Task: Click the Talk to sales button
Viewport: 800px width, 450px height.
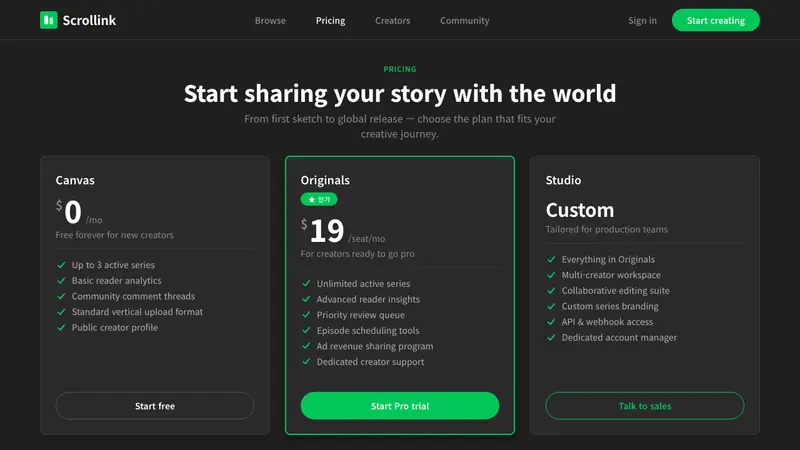Action: (645, 406)
